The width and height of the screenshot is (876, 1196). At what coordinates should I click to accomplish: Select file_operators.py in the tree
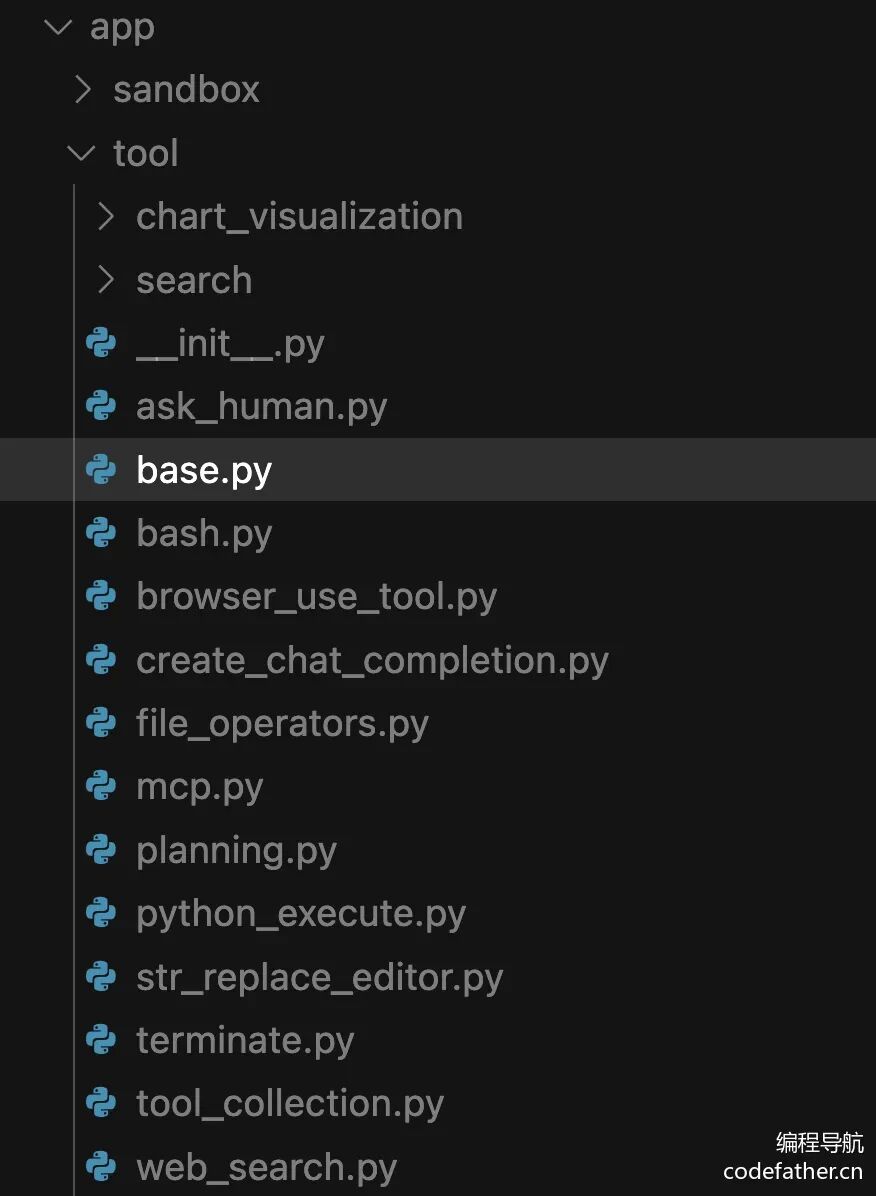(x=282, y=724)
